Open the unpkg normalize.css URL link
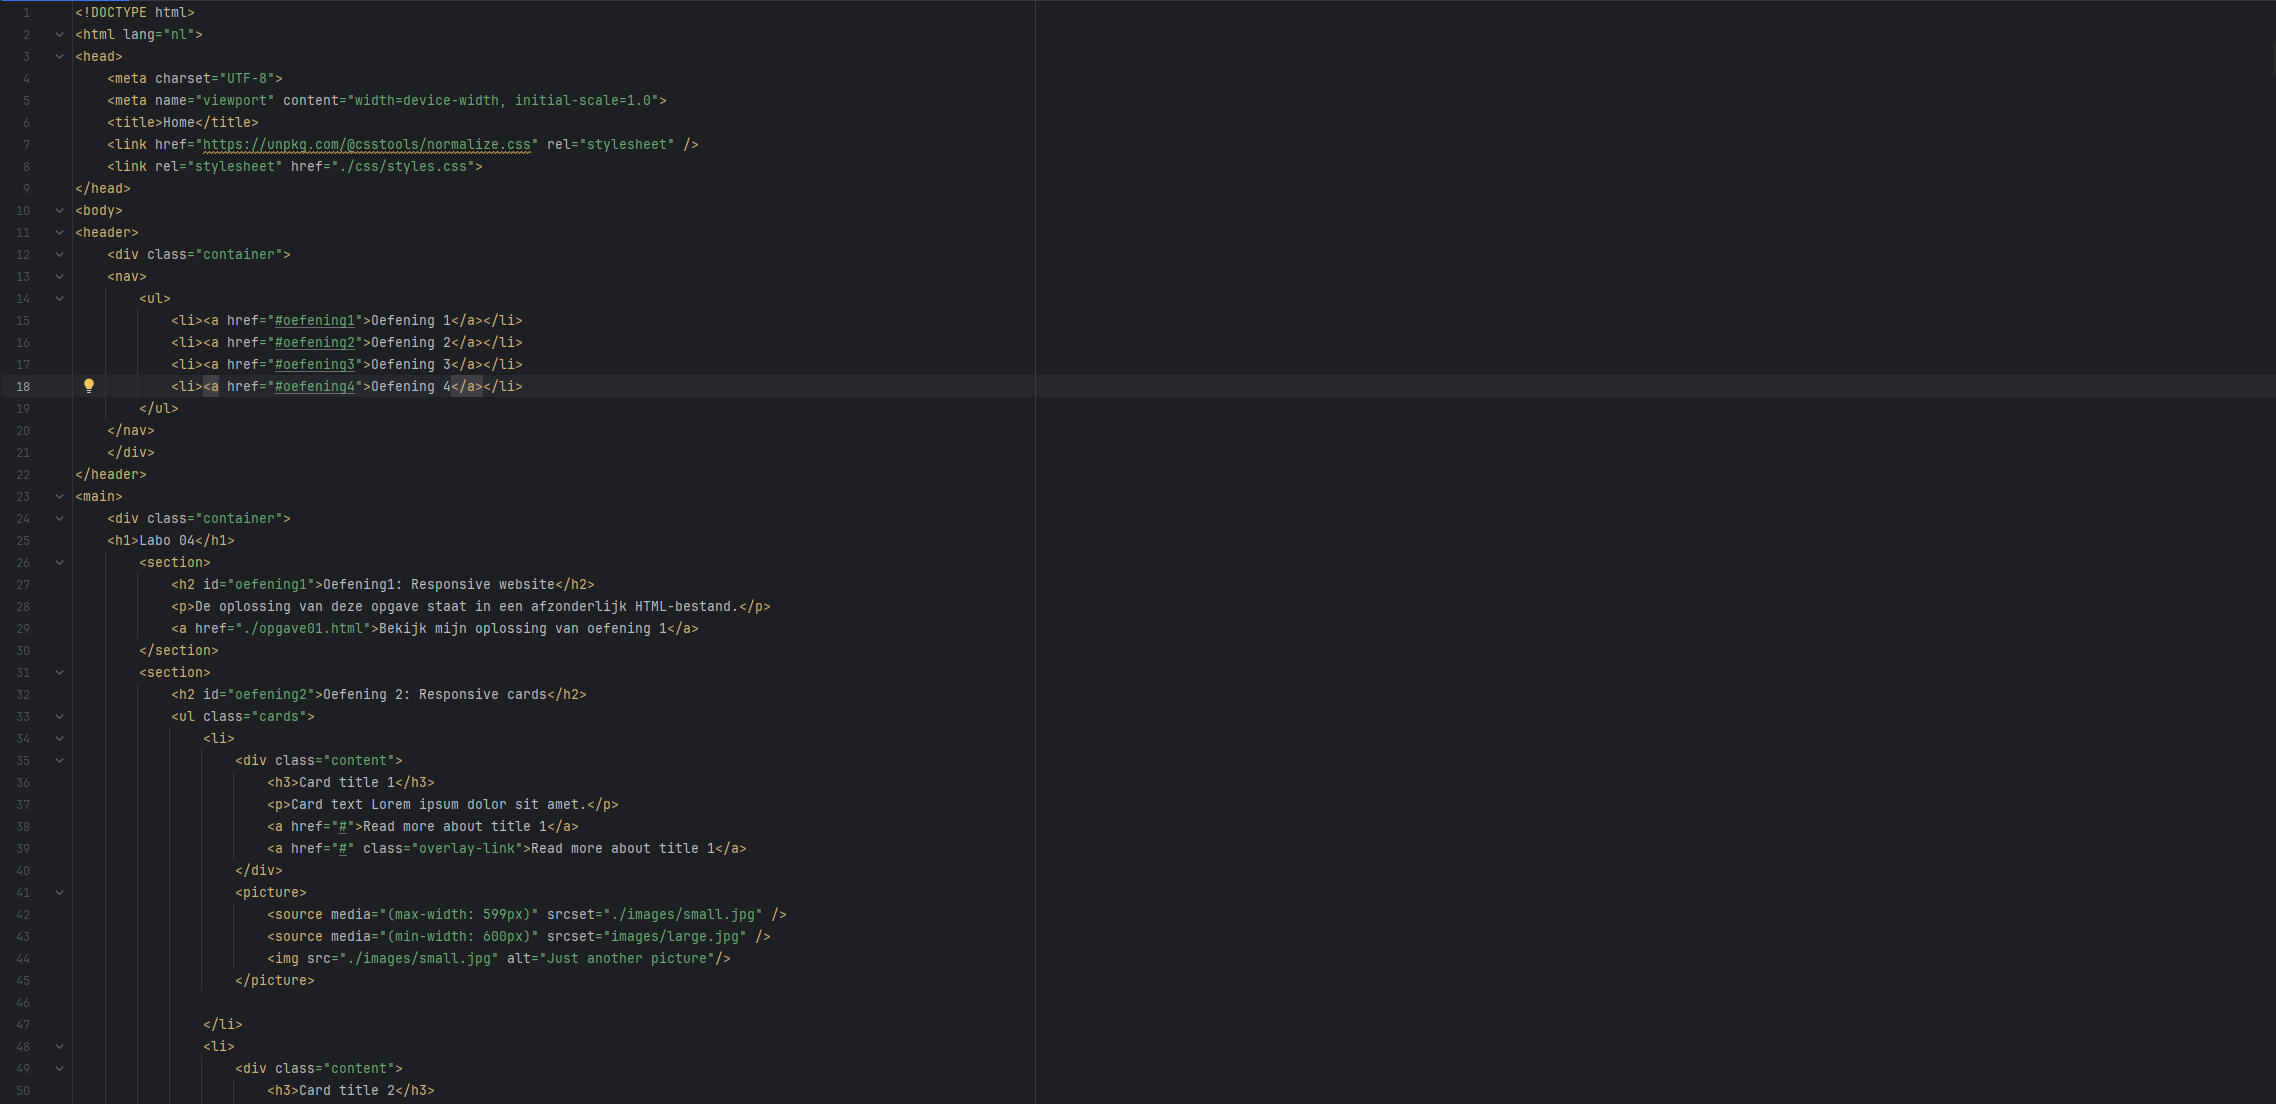 pos(367,145)
